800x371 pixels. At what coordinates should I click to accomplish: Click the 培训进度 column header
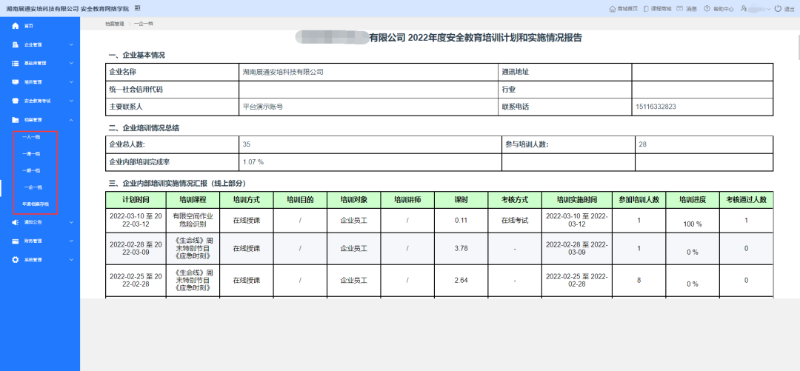(692, 200)
